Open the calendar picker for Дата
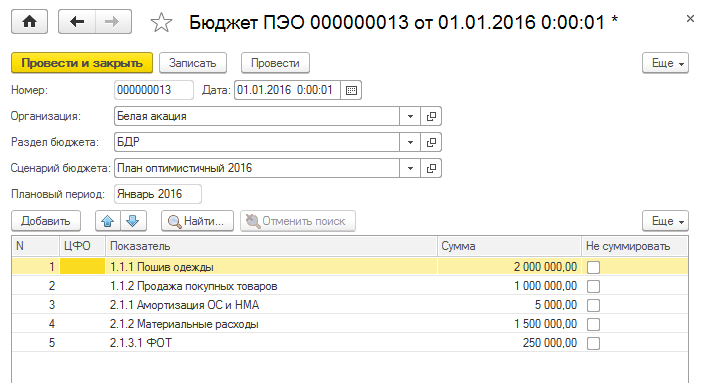The image size is (705, 383). pyautogui.click(x=352, y=90)
